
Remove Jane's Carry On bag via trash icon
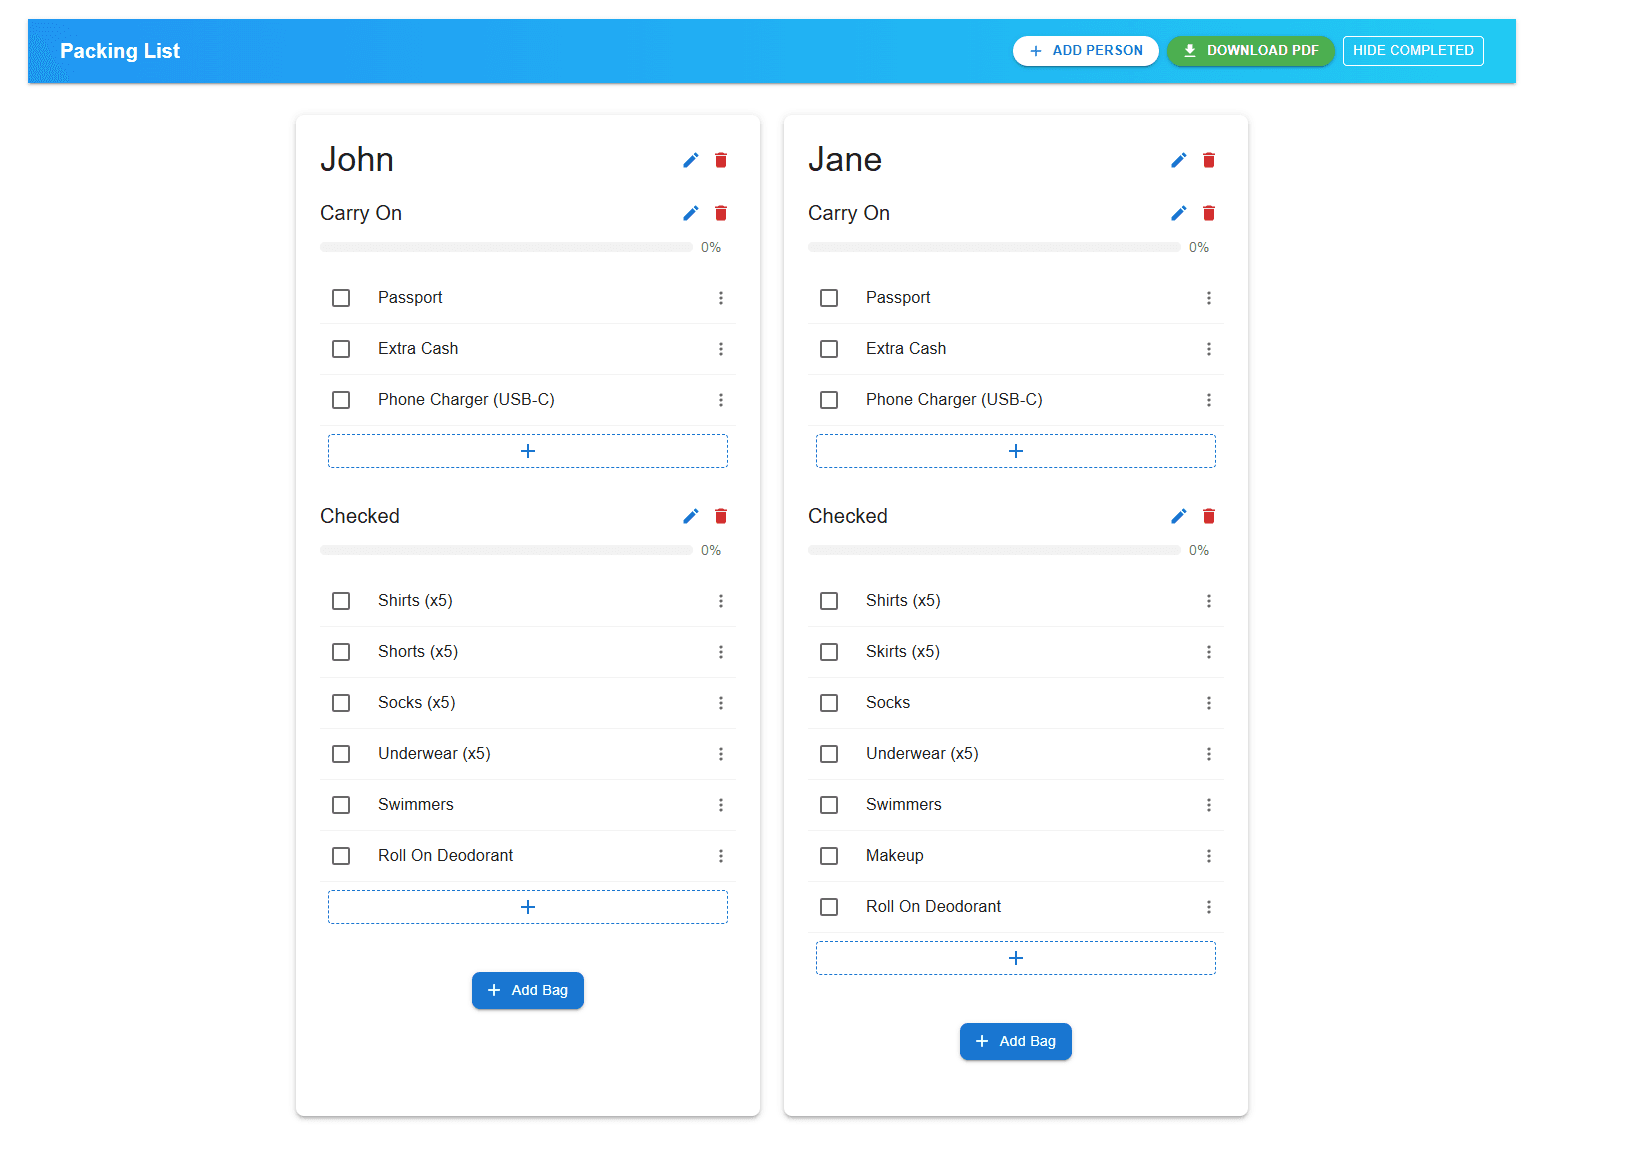click(1209, 213)
